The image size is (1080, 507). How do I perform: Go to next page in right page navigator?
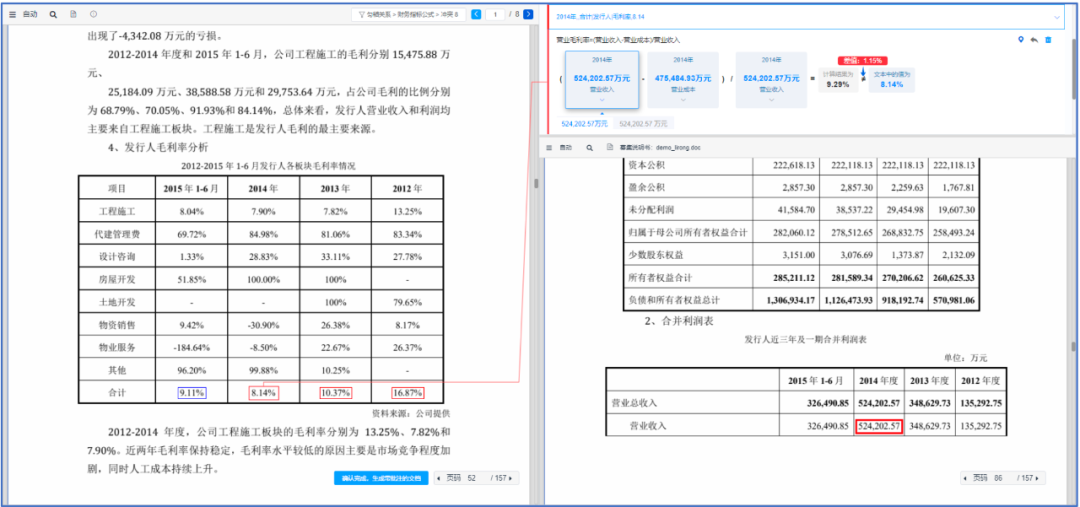1037,478
